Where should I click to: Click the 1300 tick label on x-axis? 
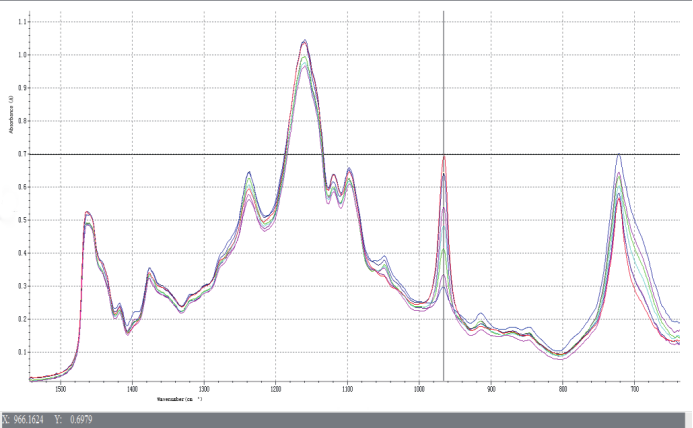[204, 389]
